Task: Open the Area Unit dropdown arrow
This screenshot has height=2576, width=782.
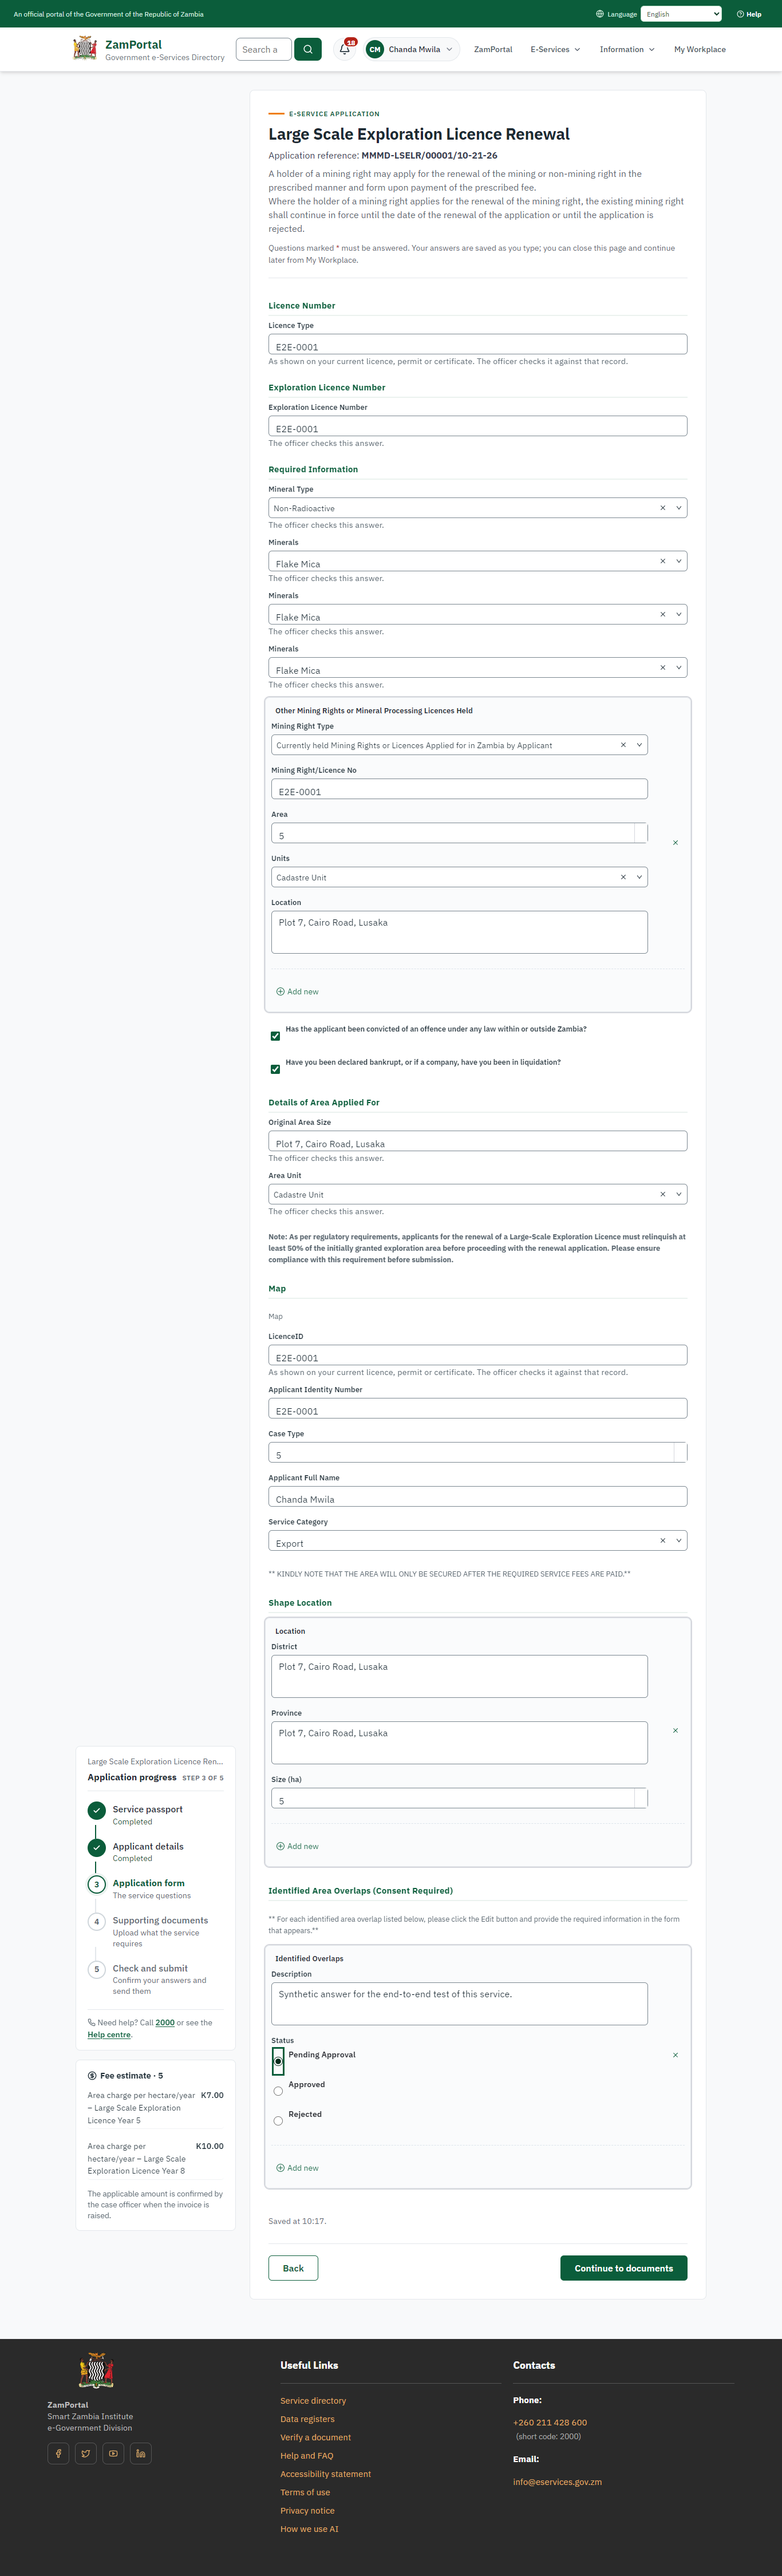Action: point(679,1194)
